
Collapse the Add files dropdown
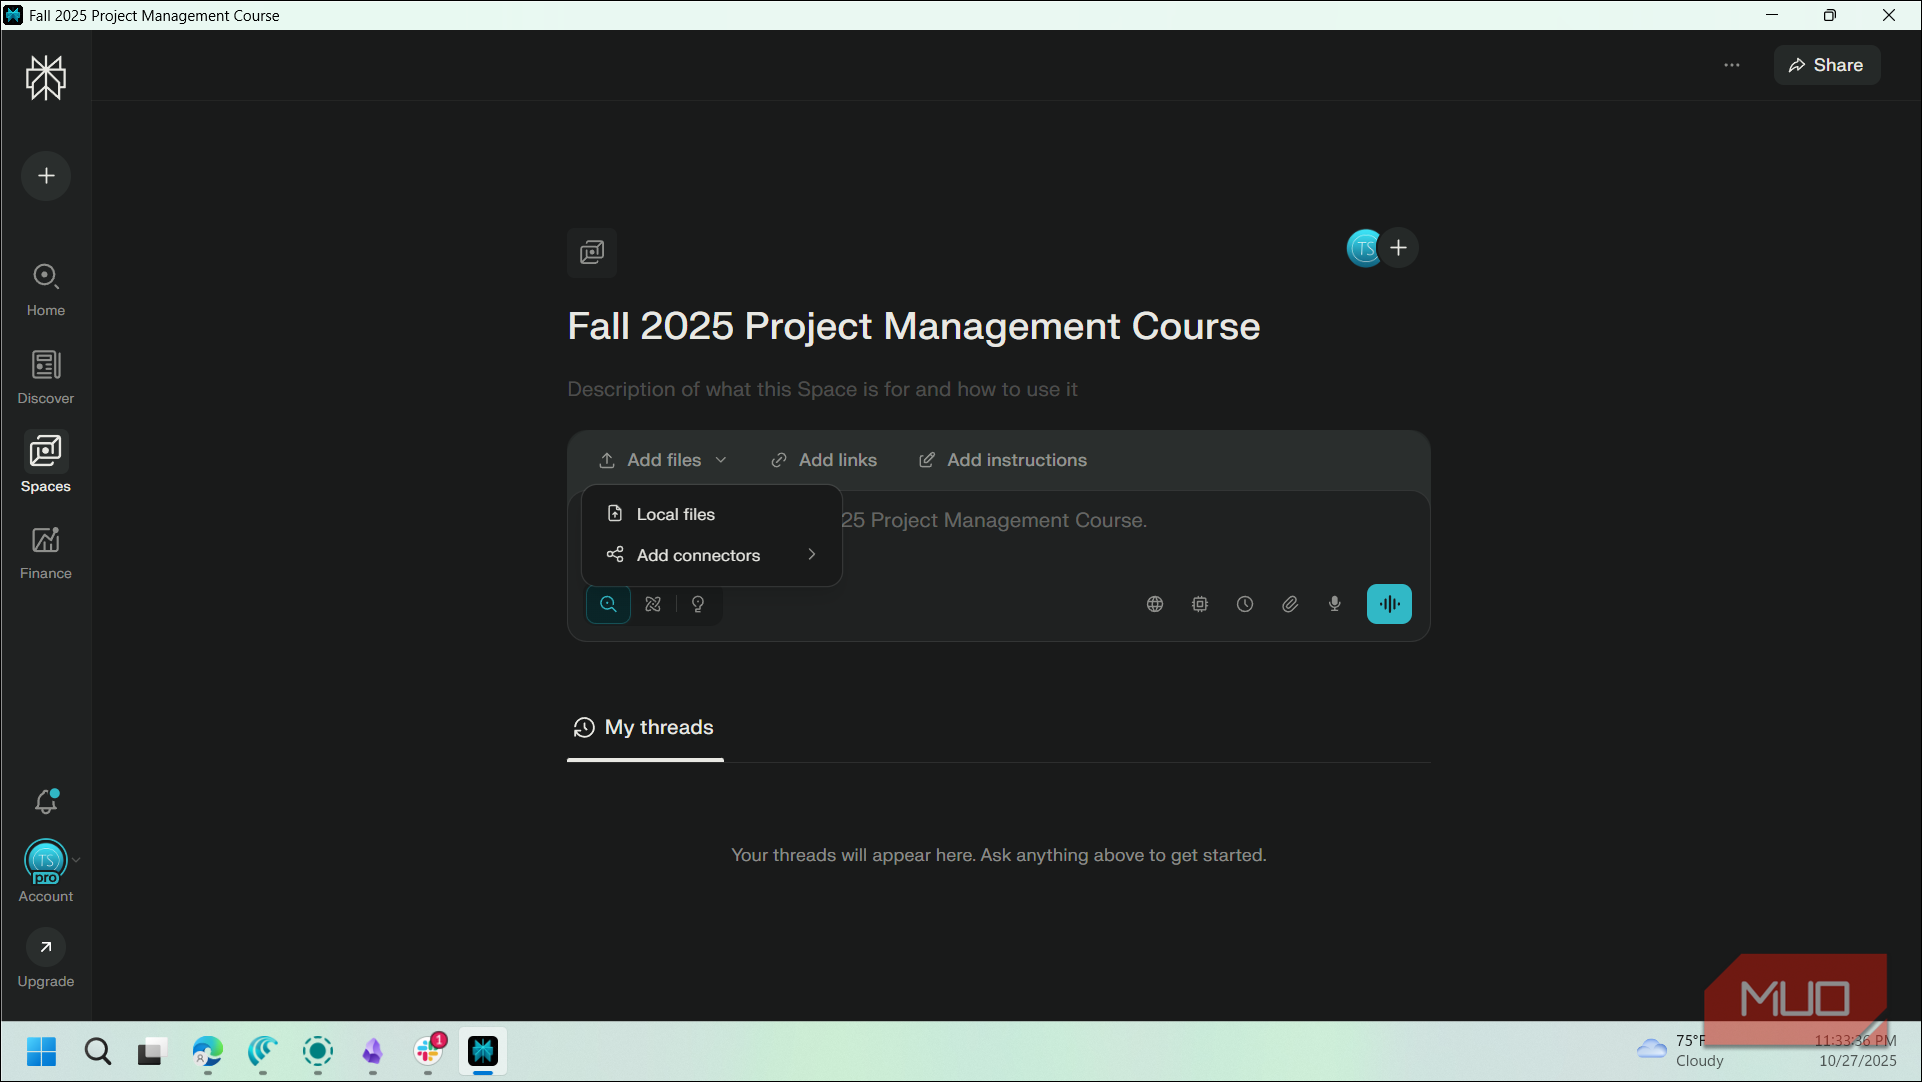pyautogui.click(x=663, y=460)
